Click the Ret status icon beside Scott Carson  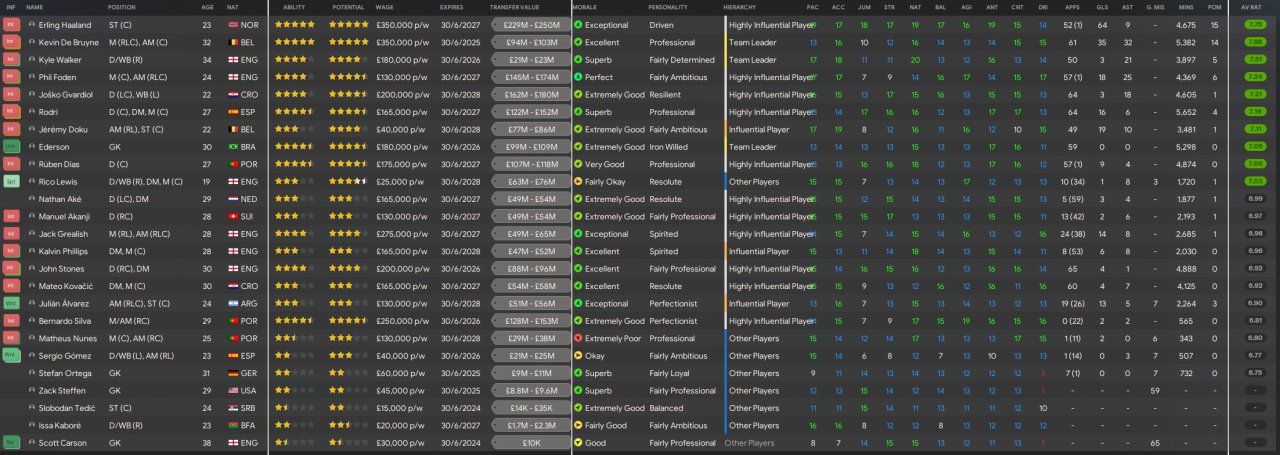(x=12, y=442)
